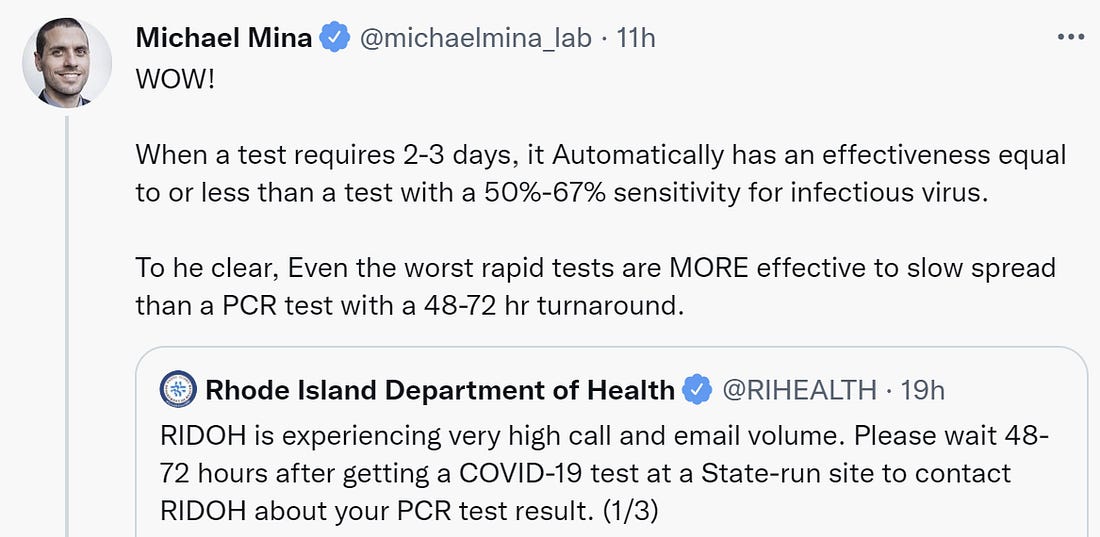The height and width of the screenshot is (537, 1100).
Task: Open the quoted tweet via the 19h timestamp
Action: point(923,389)
